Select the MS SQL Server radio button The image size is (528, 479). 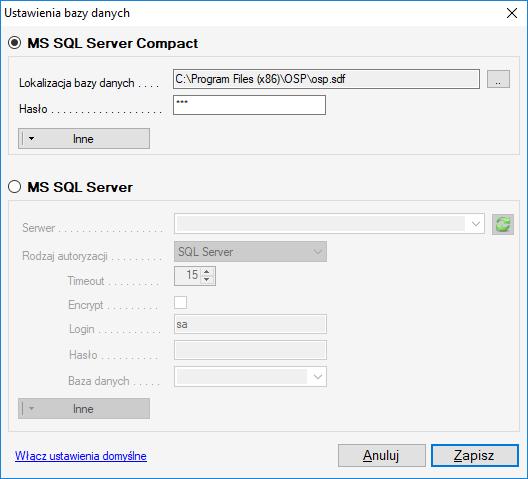(x=15, y=187)
